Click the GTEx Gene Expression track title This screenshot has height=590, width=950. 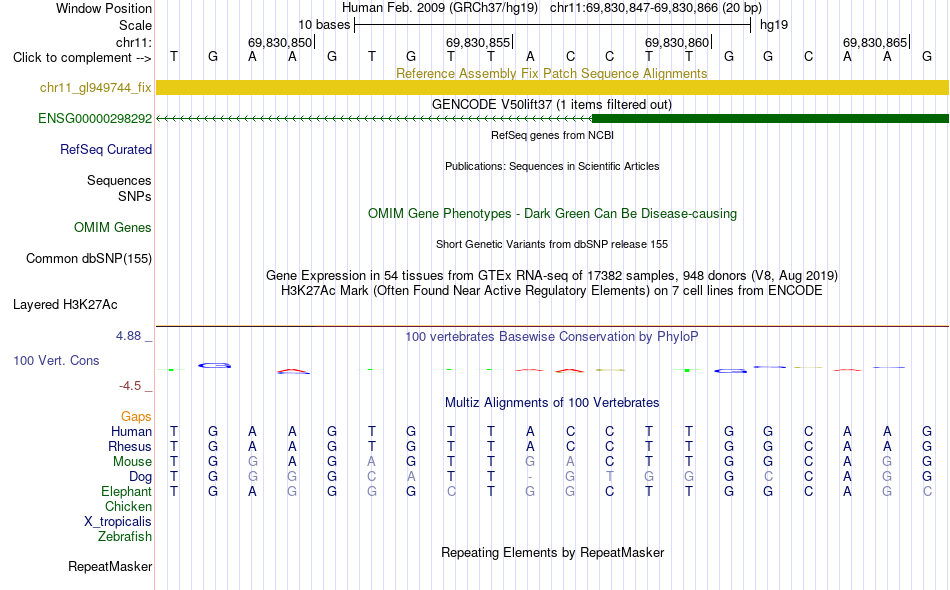tap(552, 276)
